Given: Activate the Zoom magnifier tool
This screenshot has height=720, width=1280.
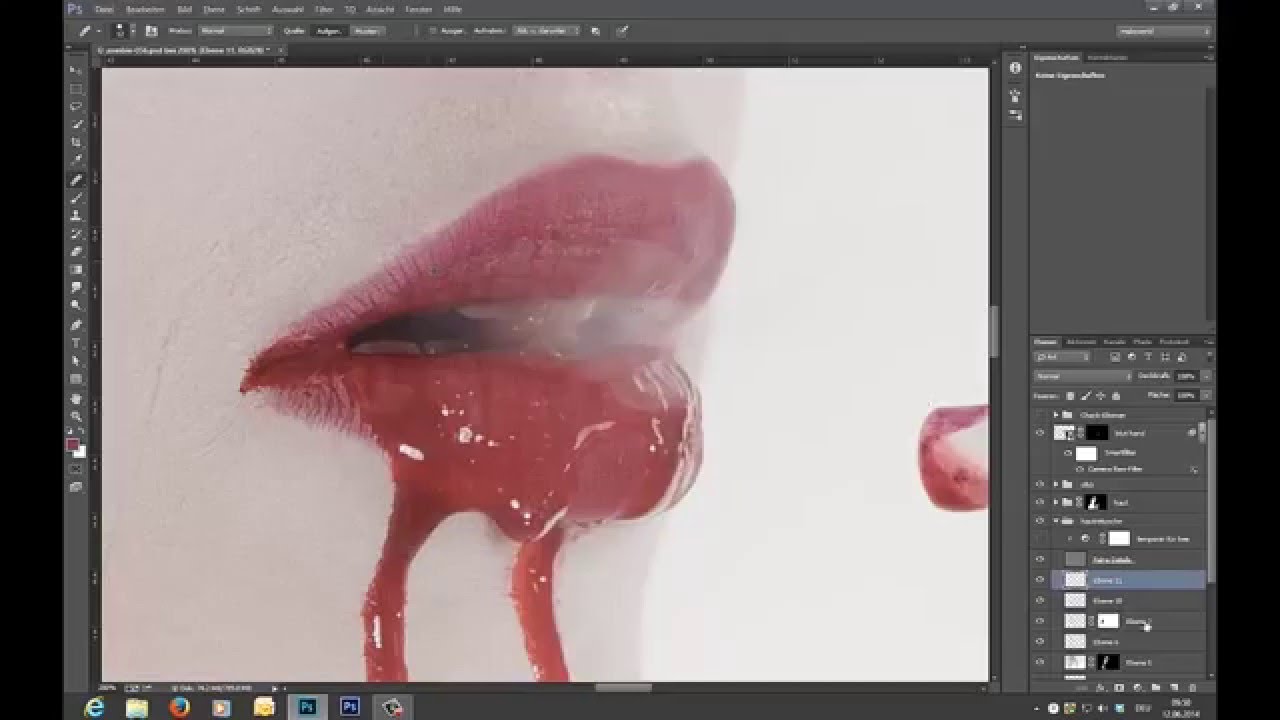Looking at the screenshot, I should pyautogui.click(x=76, y=416).
